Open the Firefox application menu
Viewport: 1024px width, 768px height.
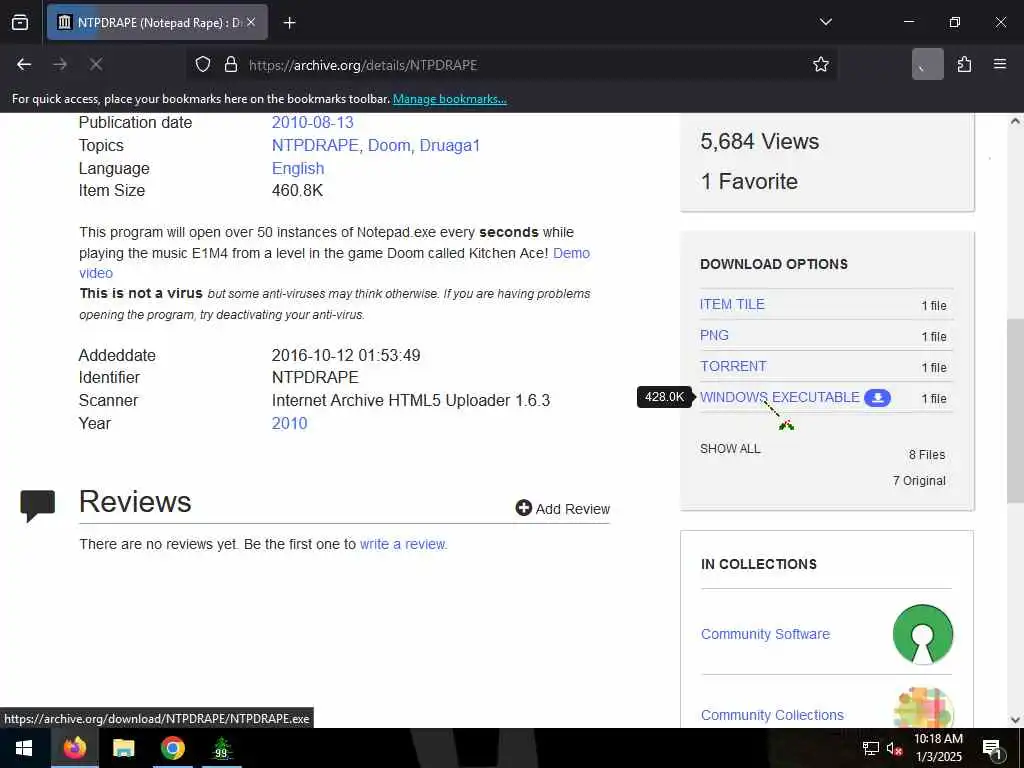tap(1000, 65)
